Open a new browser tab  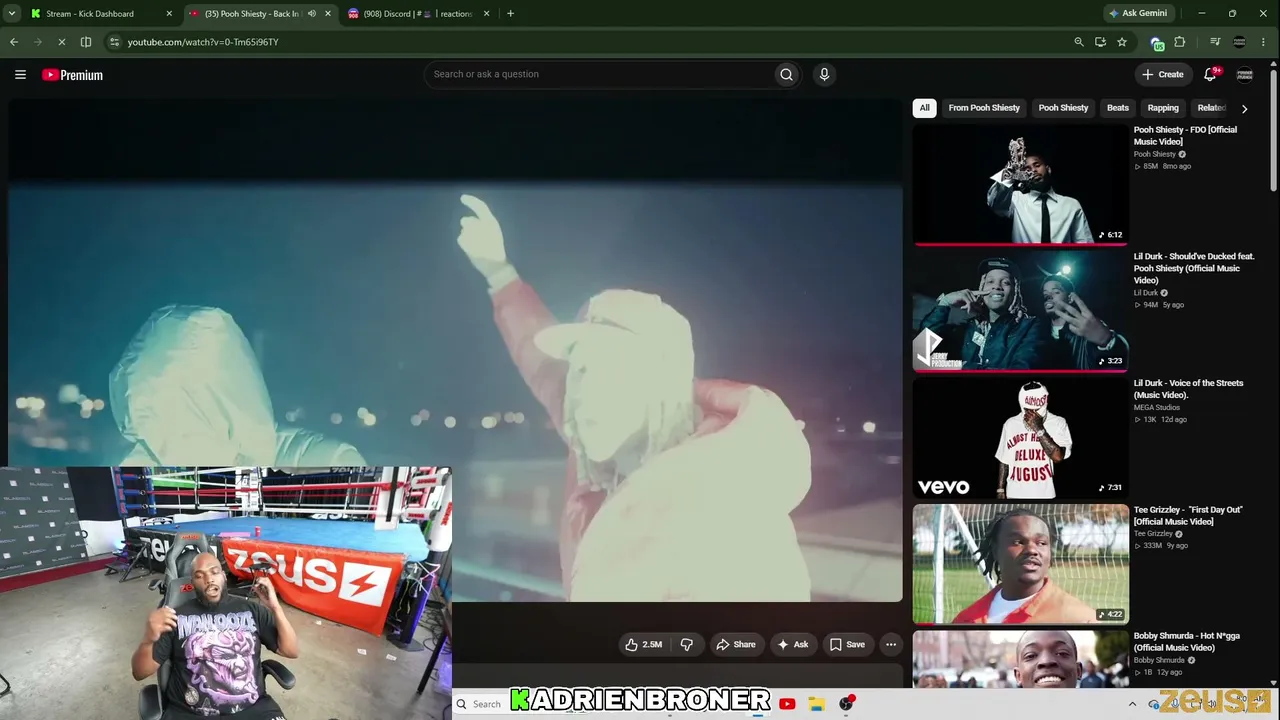pyautogui.click(x=510, y=14)
